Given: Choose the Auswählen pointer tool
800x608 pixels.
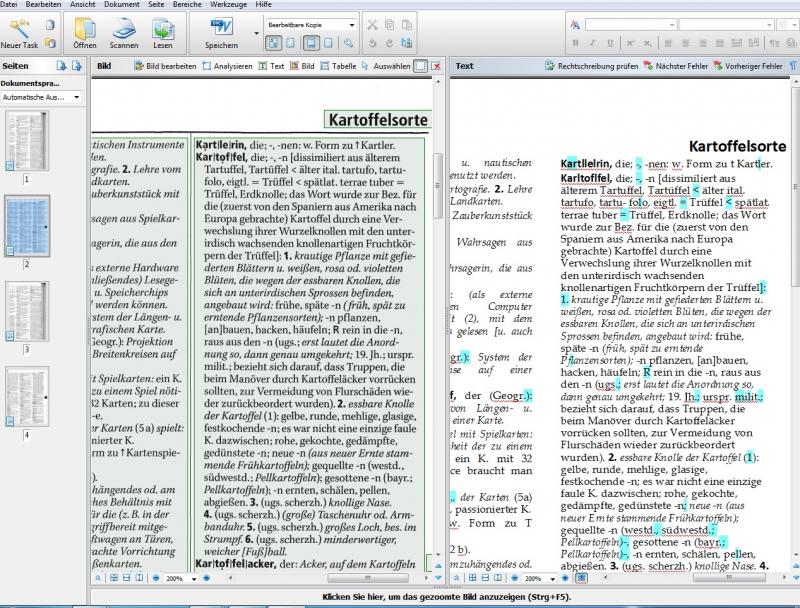Looking at the screenshot, I should (x=386, y=66).
